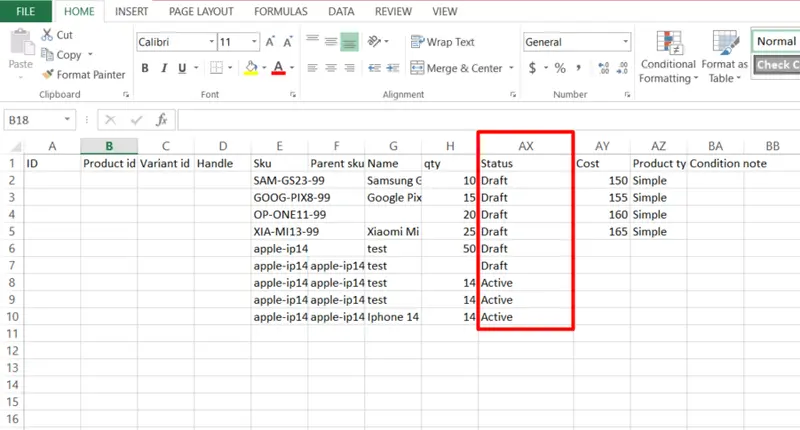The width and height of the screenshot is (800, 430).
Task: Click the comma style icon
Action: pyautogui.click(x=581, y=68)
